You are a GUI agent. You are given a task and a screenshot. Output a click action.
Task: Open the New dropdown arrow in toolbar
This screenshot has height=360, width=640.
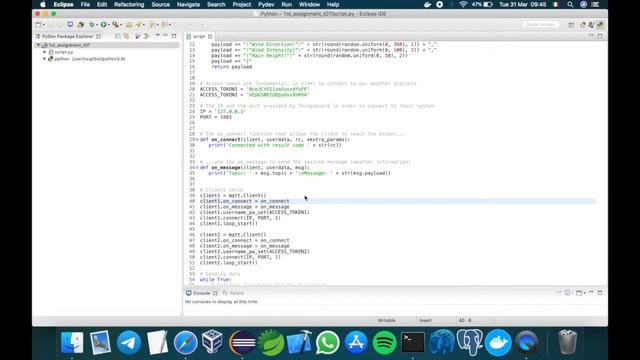(x=43, y=25)
